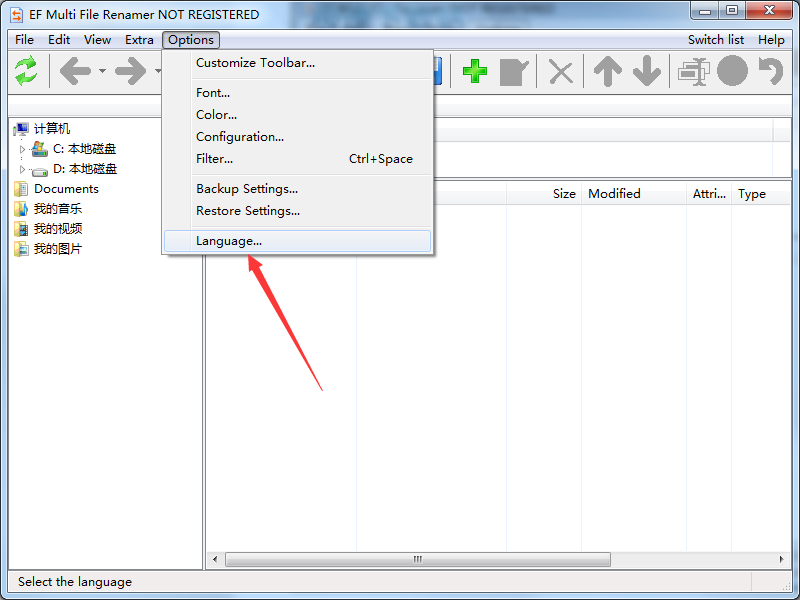This screenshot has width=800, height=600.
Task: Click the X delete toolbar icon
Action: coord(562,71)
